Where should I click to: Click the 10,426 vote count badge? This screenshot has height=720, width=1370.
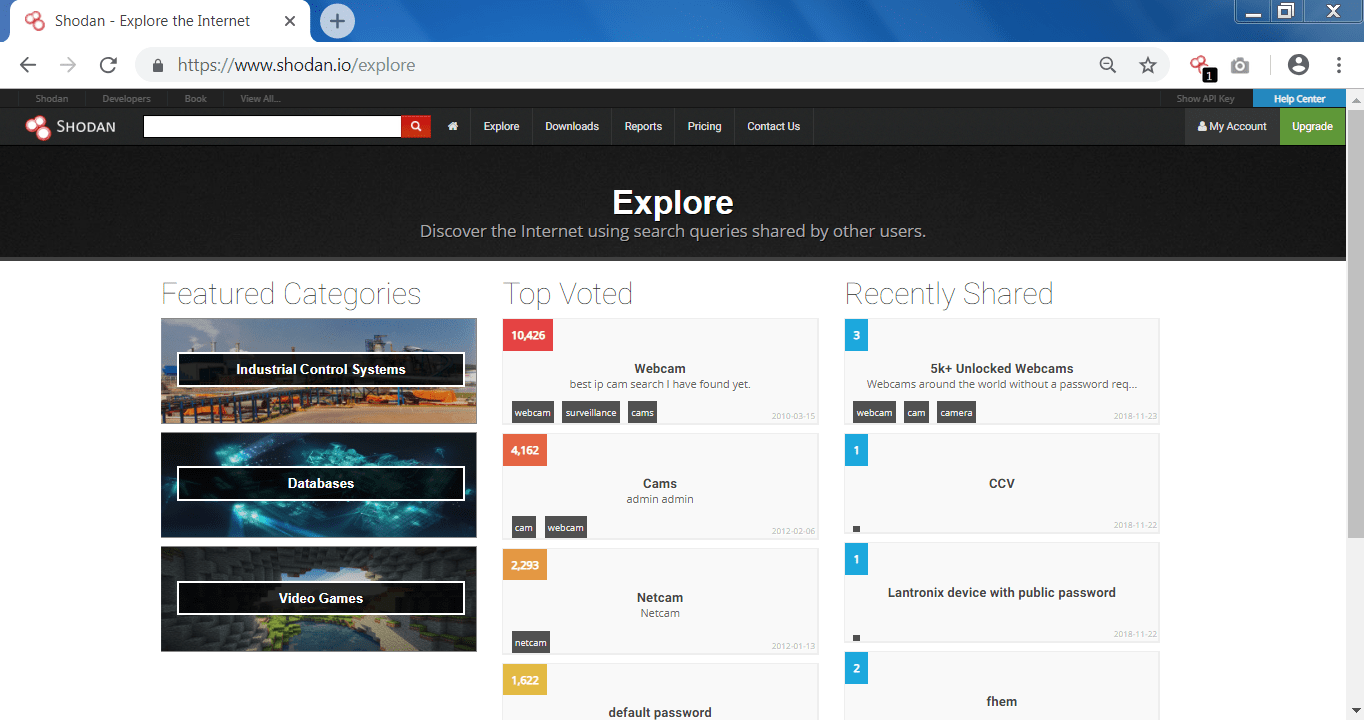coord(528,335)
